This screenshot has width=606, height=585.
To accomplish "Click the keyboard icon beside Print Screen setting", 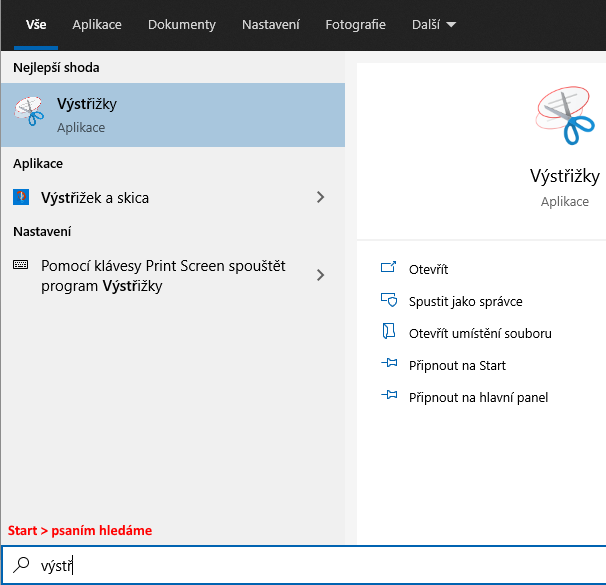I will (x=20, y=265).
